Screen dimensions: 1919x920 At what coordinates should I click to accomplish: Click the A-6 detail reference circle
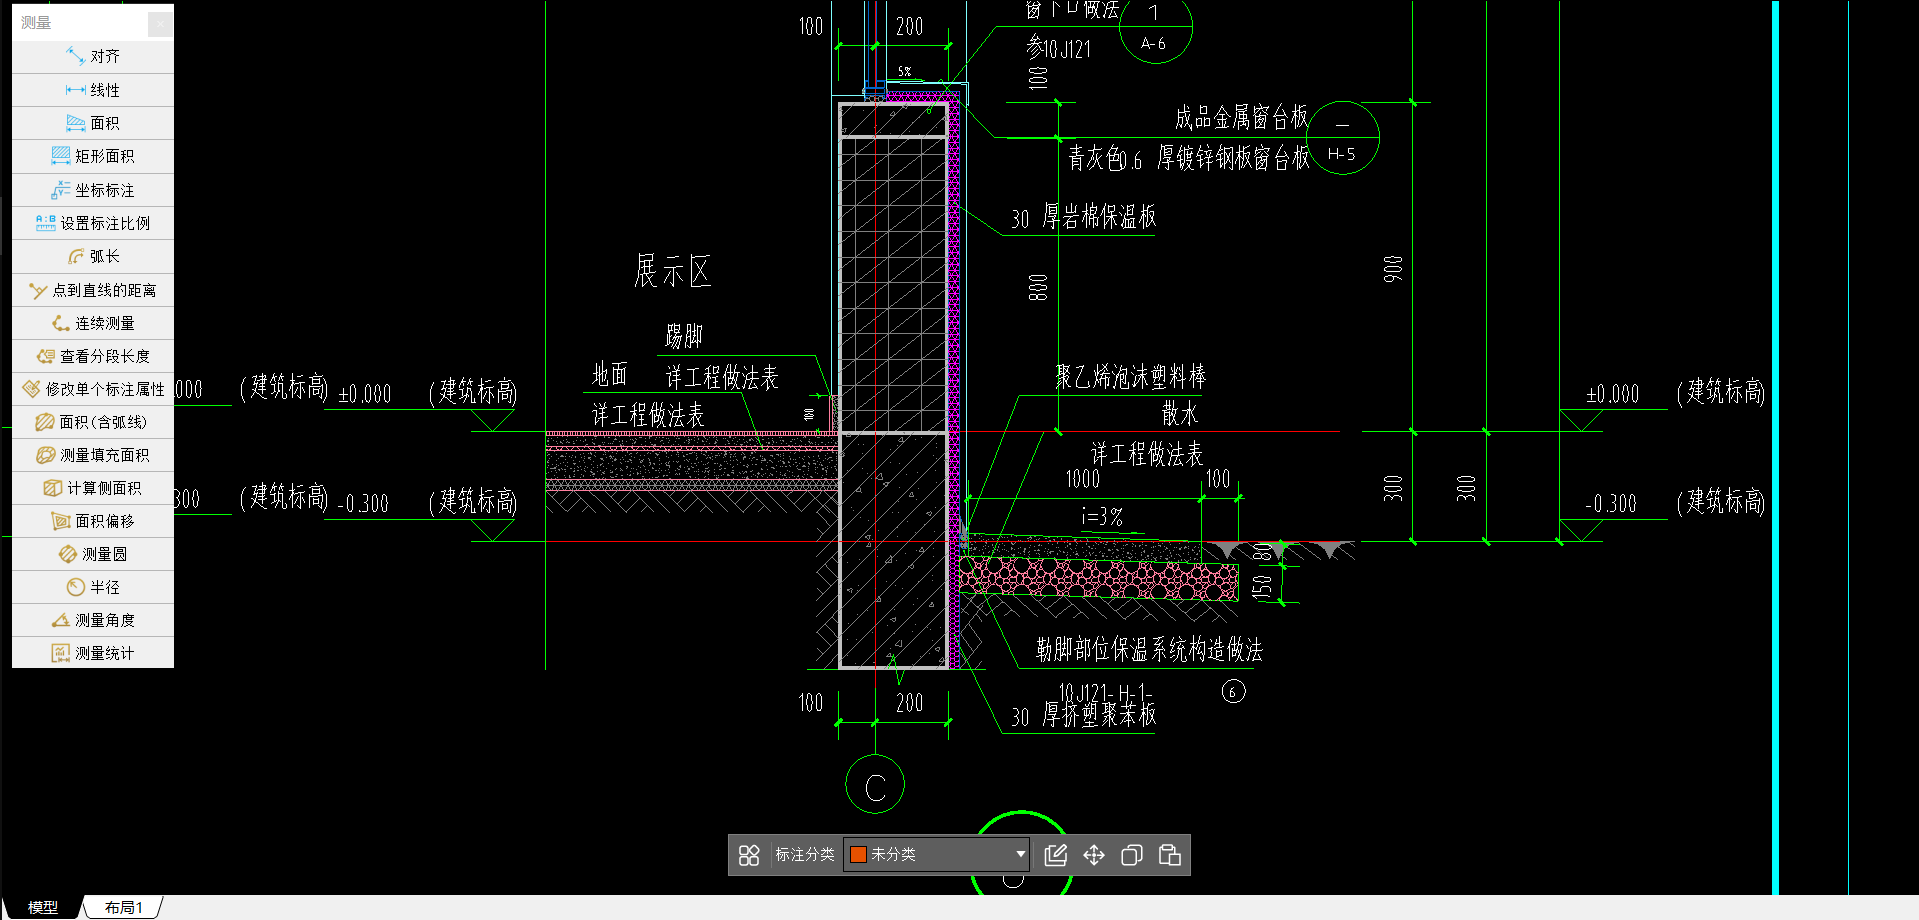click(1155, 27)
